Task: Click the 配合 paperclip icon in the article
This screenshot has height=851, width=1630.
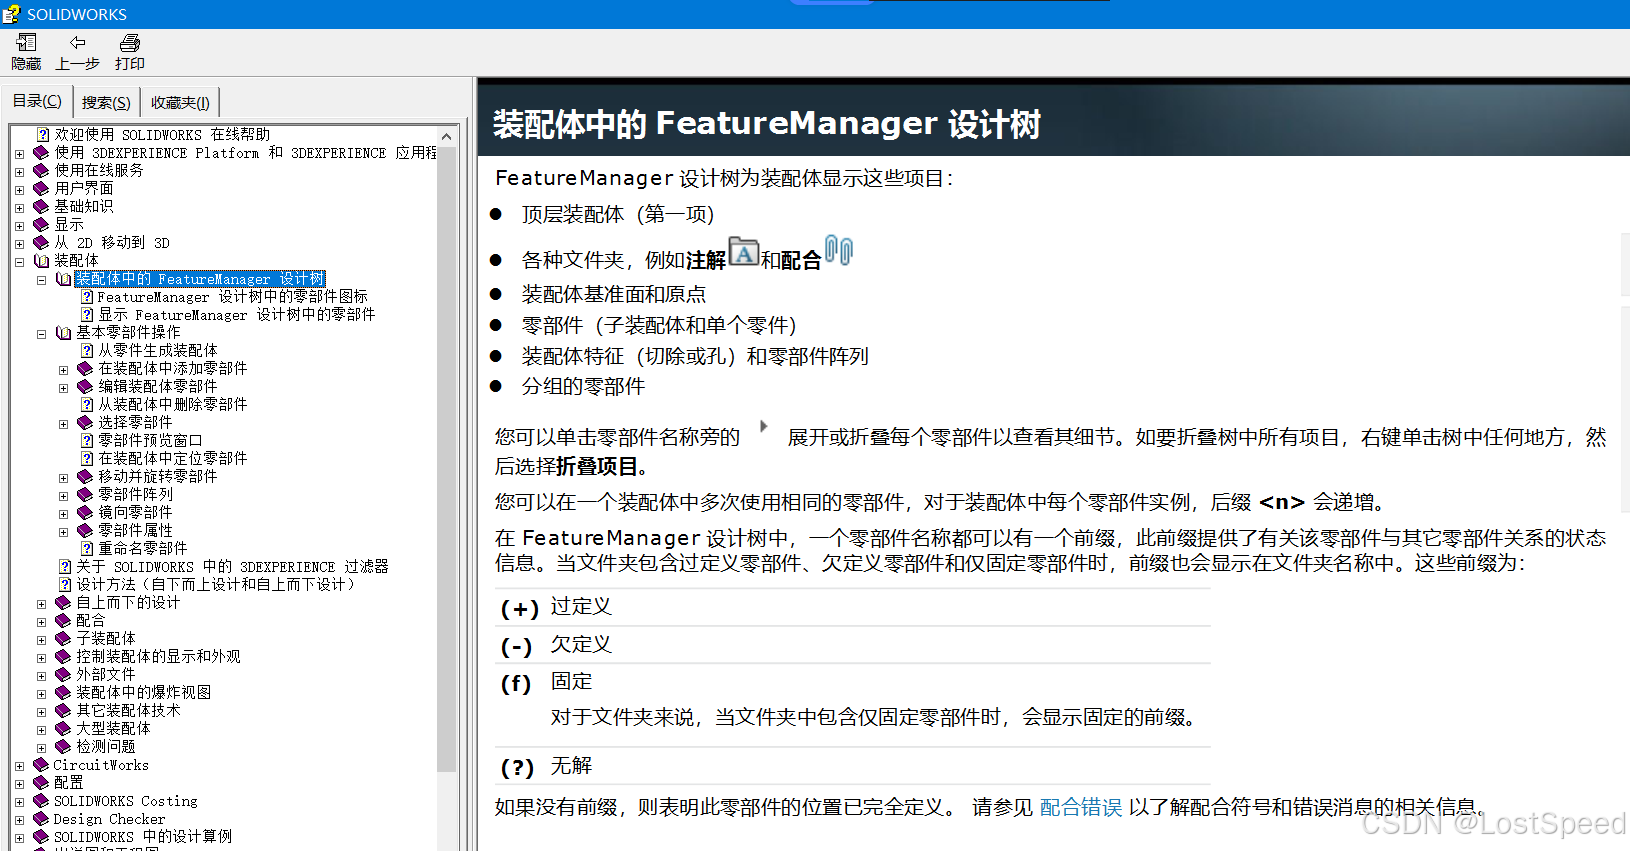Action: (839, 250)
